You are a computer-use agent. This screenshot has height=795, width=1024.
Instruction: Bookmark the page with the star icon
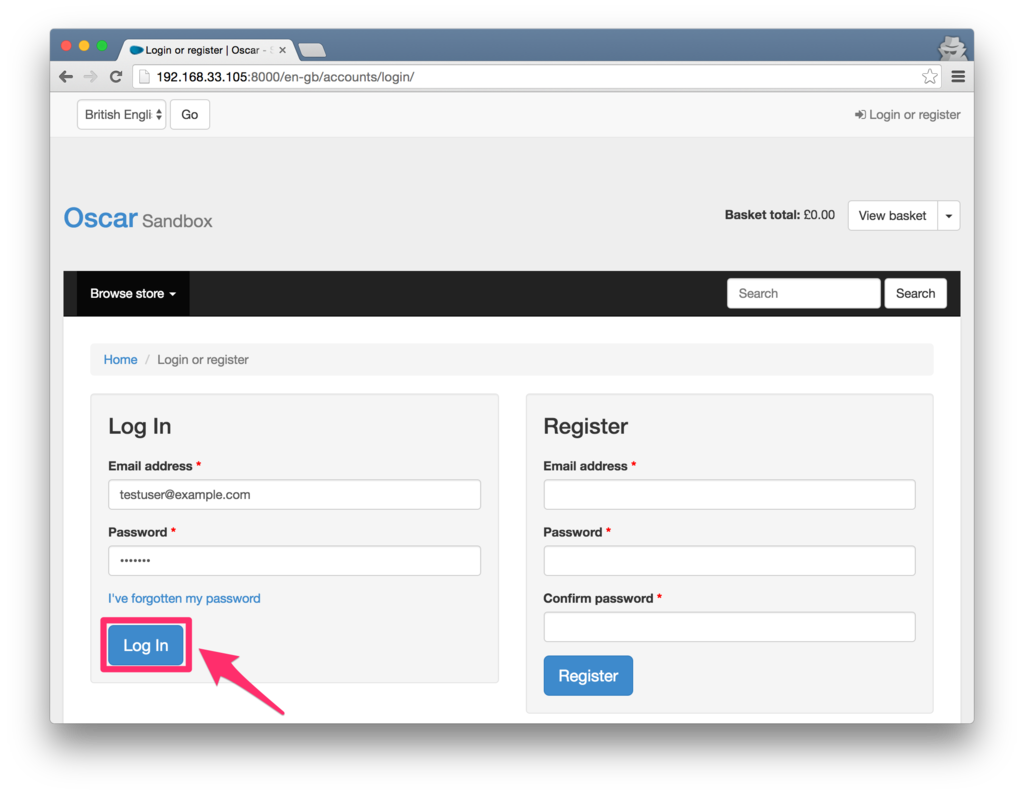[929, 76]
